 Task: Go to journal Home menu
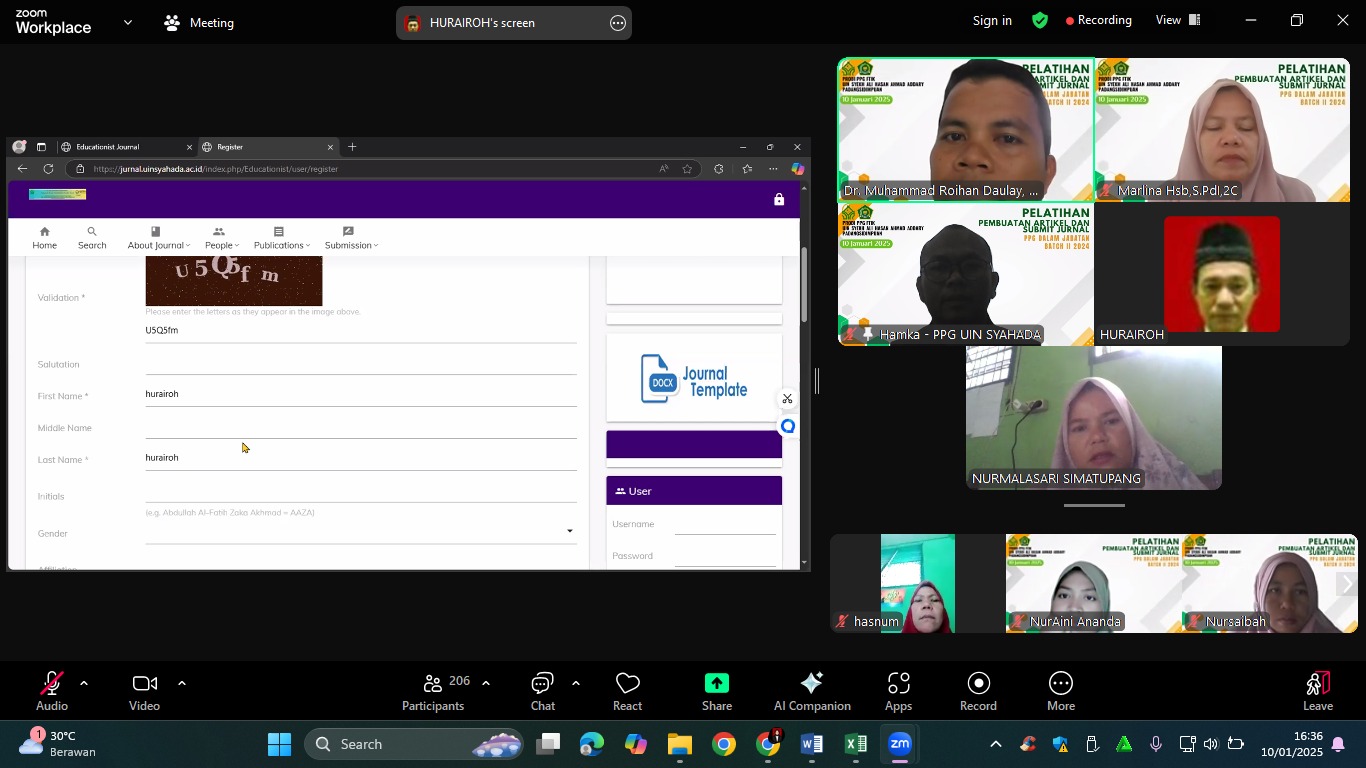click(44, 238)
